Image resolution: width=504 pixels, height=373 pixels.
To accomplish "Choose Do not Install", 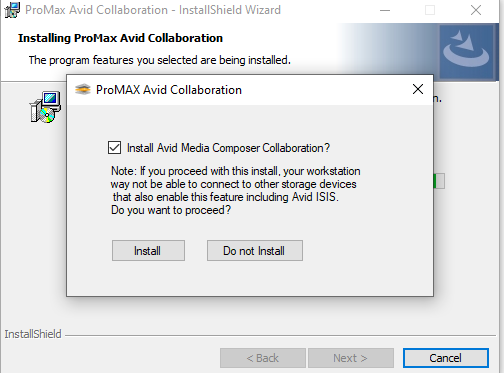I will point(255,251).
